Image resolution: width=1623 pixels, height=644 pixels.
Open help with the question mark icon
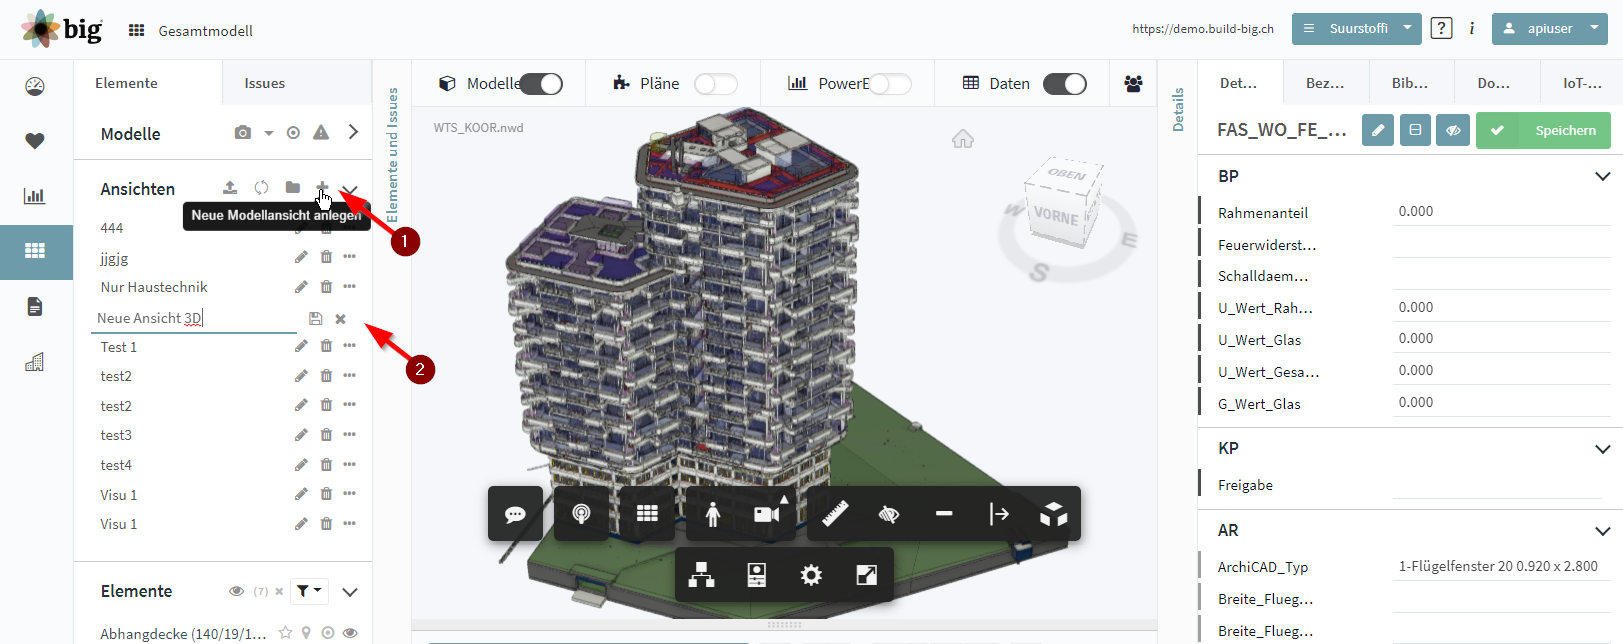click(1441, 28)
